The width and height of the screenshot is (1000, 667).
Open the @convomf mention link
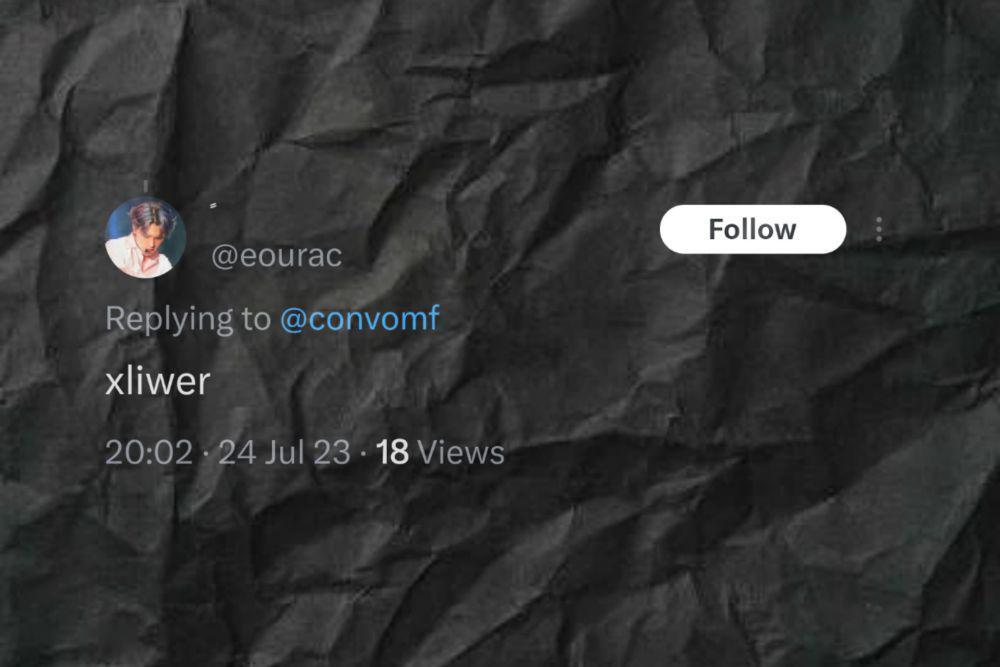point(360,318)
